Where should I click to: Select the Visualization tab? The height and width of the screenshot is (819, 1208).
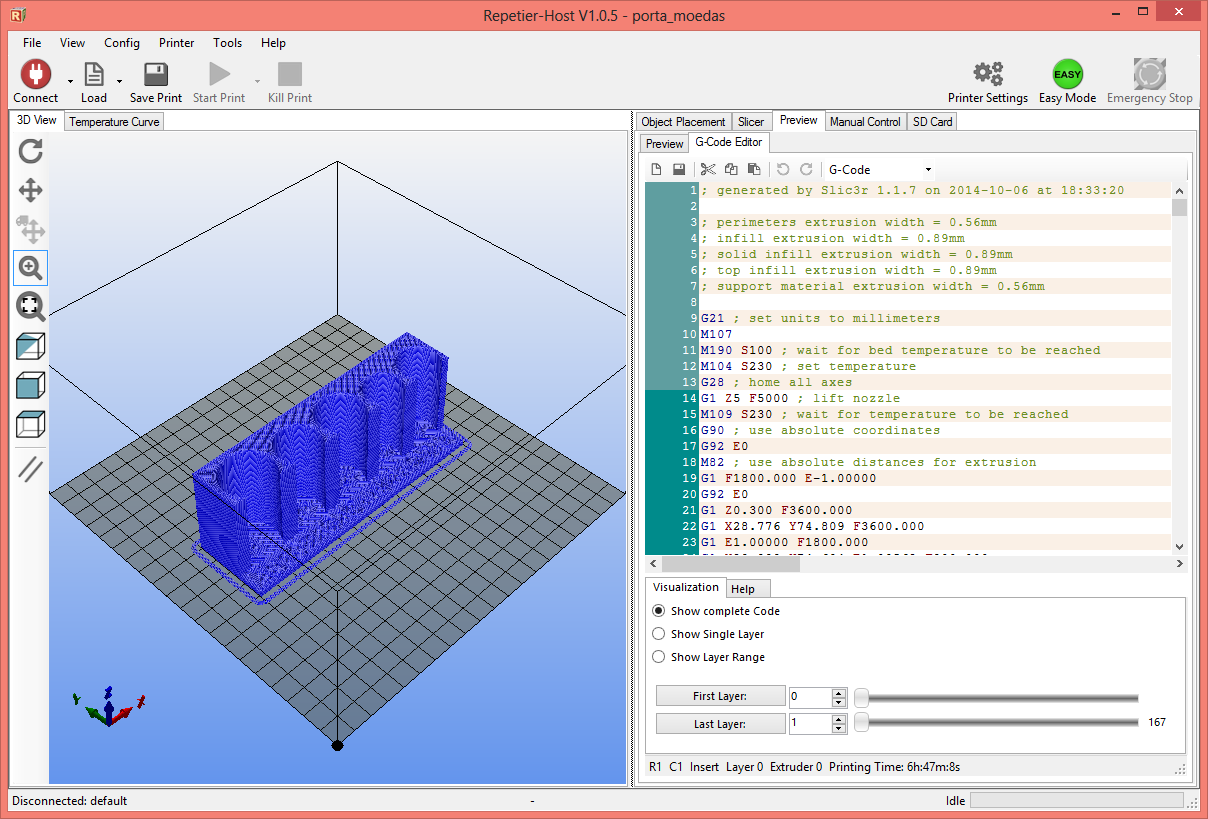coord(686,587)
